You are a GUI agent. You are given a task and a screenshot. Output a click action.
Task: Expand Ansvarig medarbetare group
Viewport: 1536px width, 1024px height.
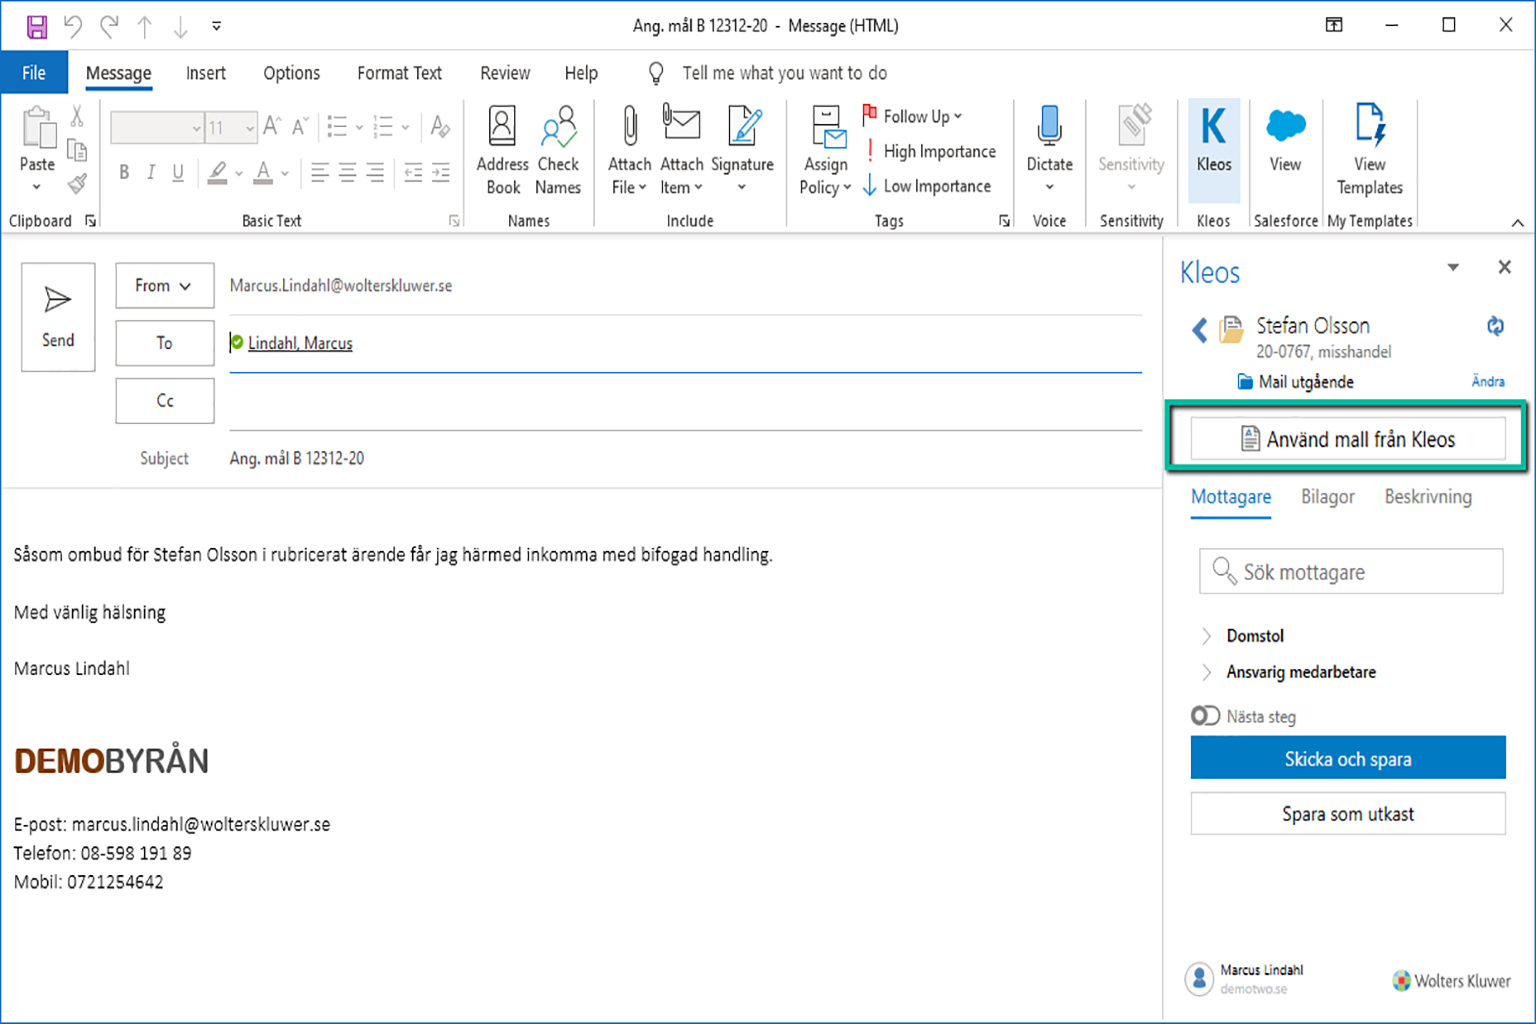coord(1206,672)
